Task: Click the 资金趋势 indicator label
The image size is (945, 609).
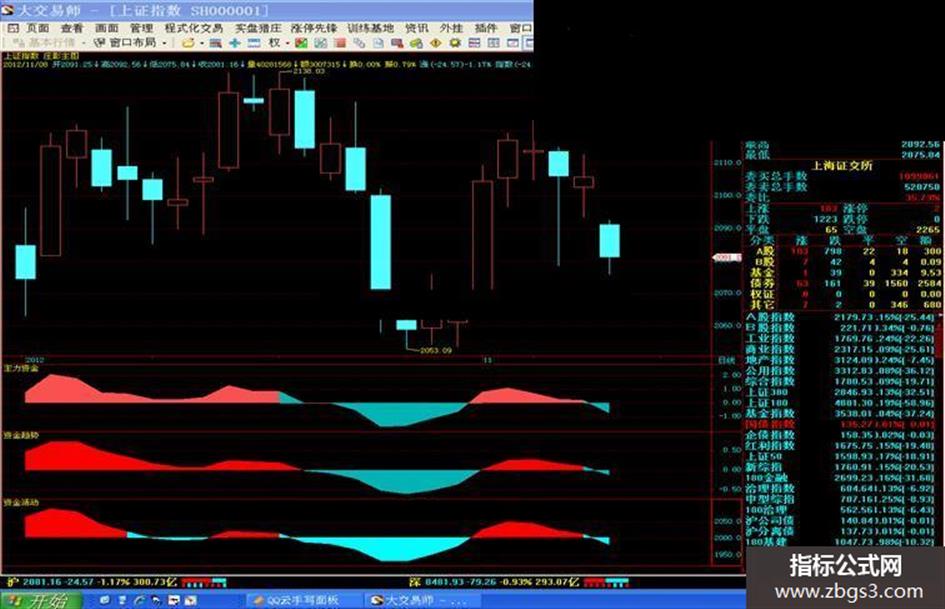Action: (x=21, y=435)
